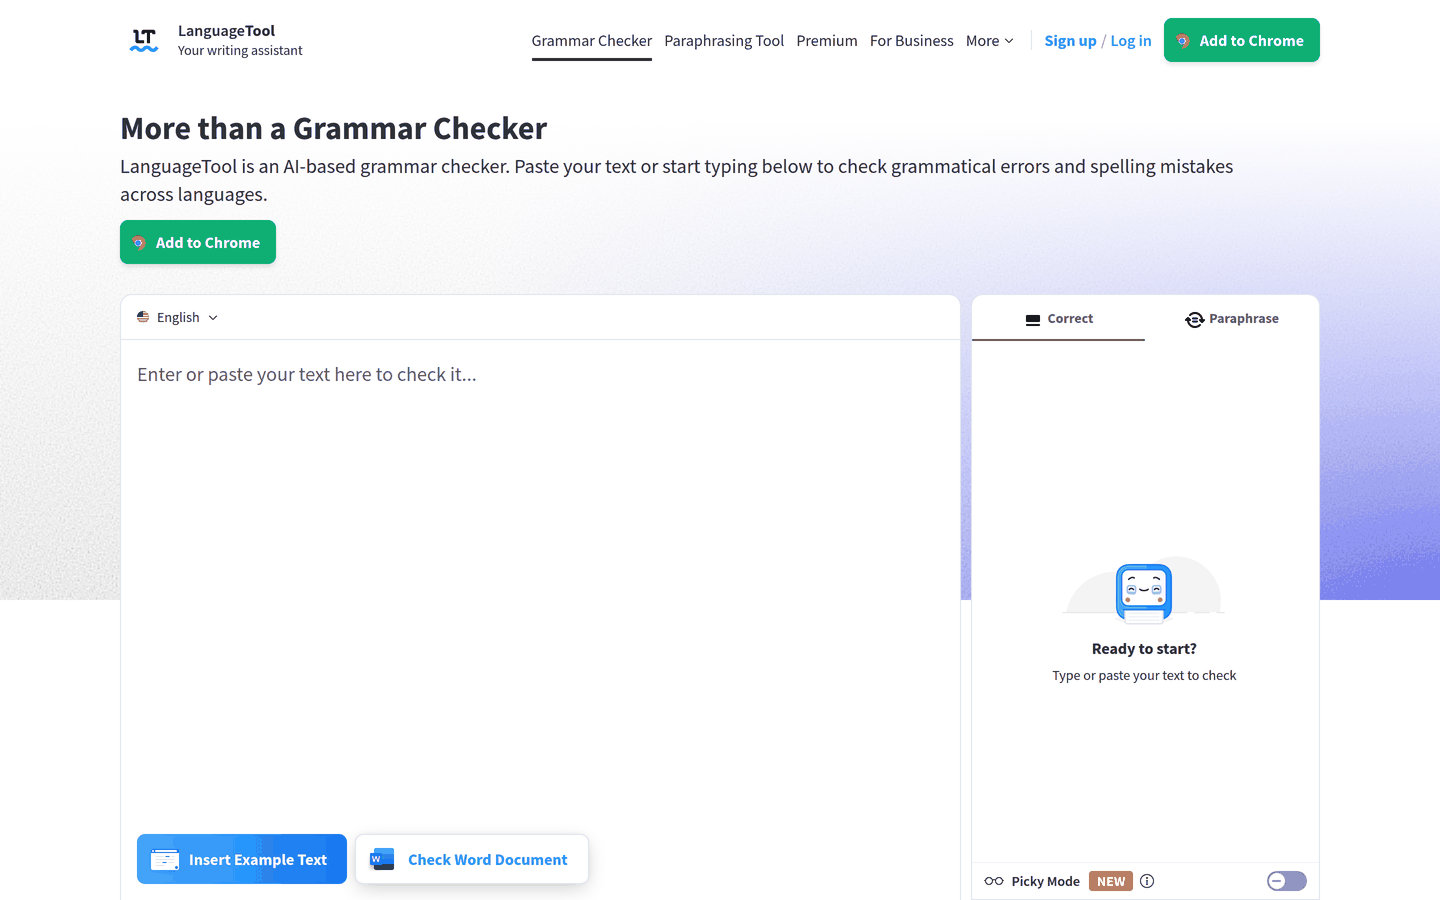Click Insert Example Text button
Screen dimensions: 1440x900
(242, 859)
